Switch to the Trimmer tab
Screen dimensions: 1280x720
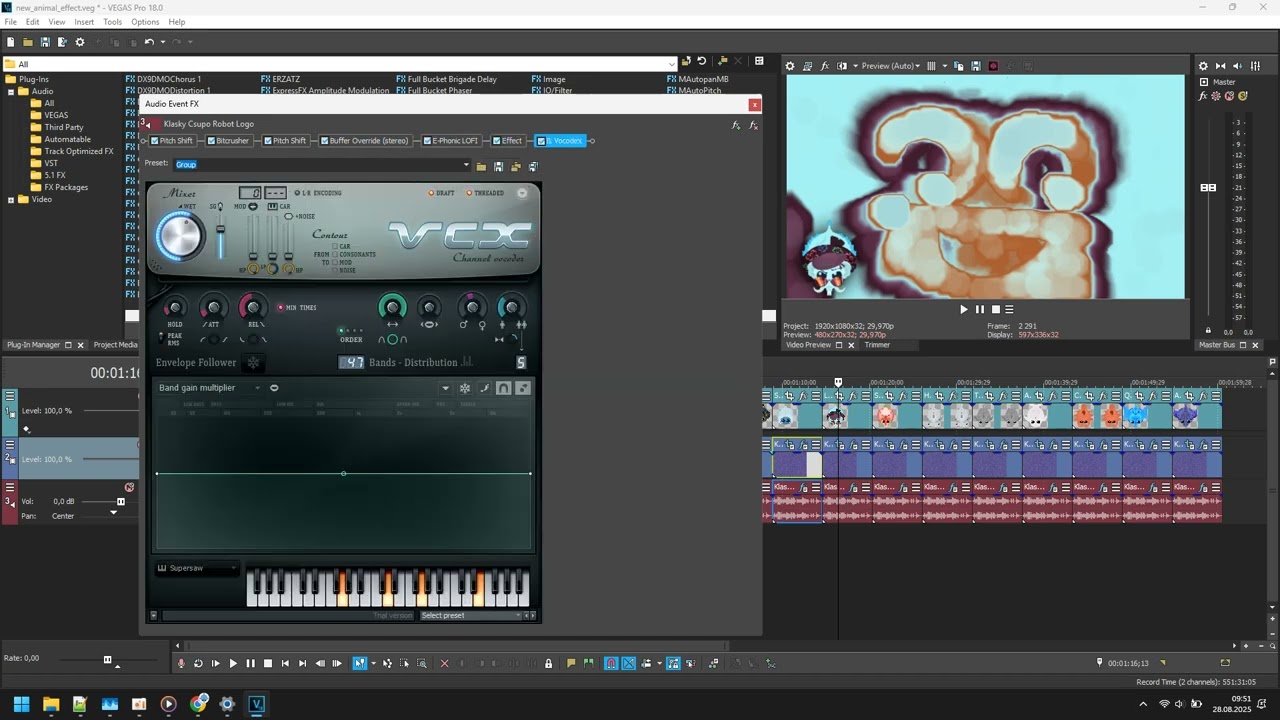pyautogui.click(x=877, y=345)
